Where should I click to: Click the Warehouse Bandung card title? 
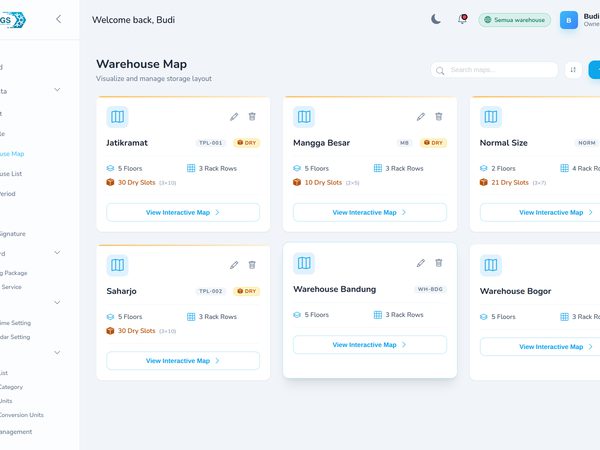[334, 289]
